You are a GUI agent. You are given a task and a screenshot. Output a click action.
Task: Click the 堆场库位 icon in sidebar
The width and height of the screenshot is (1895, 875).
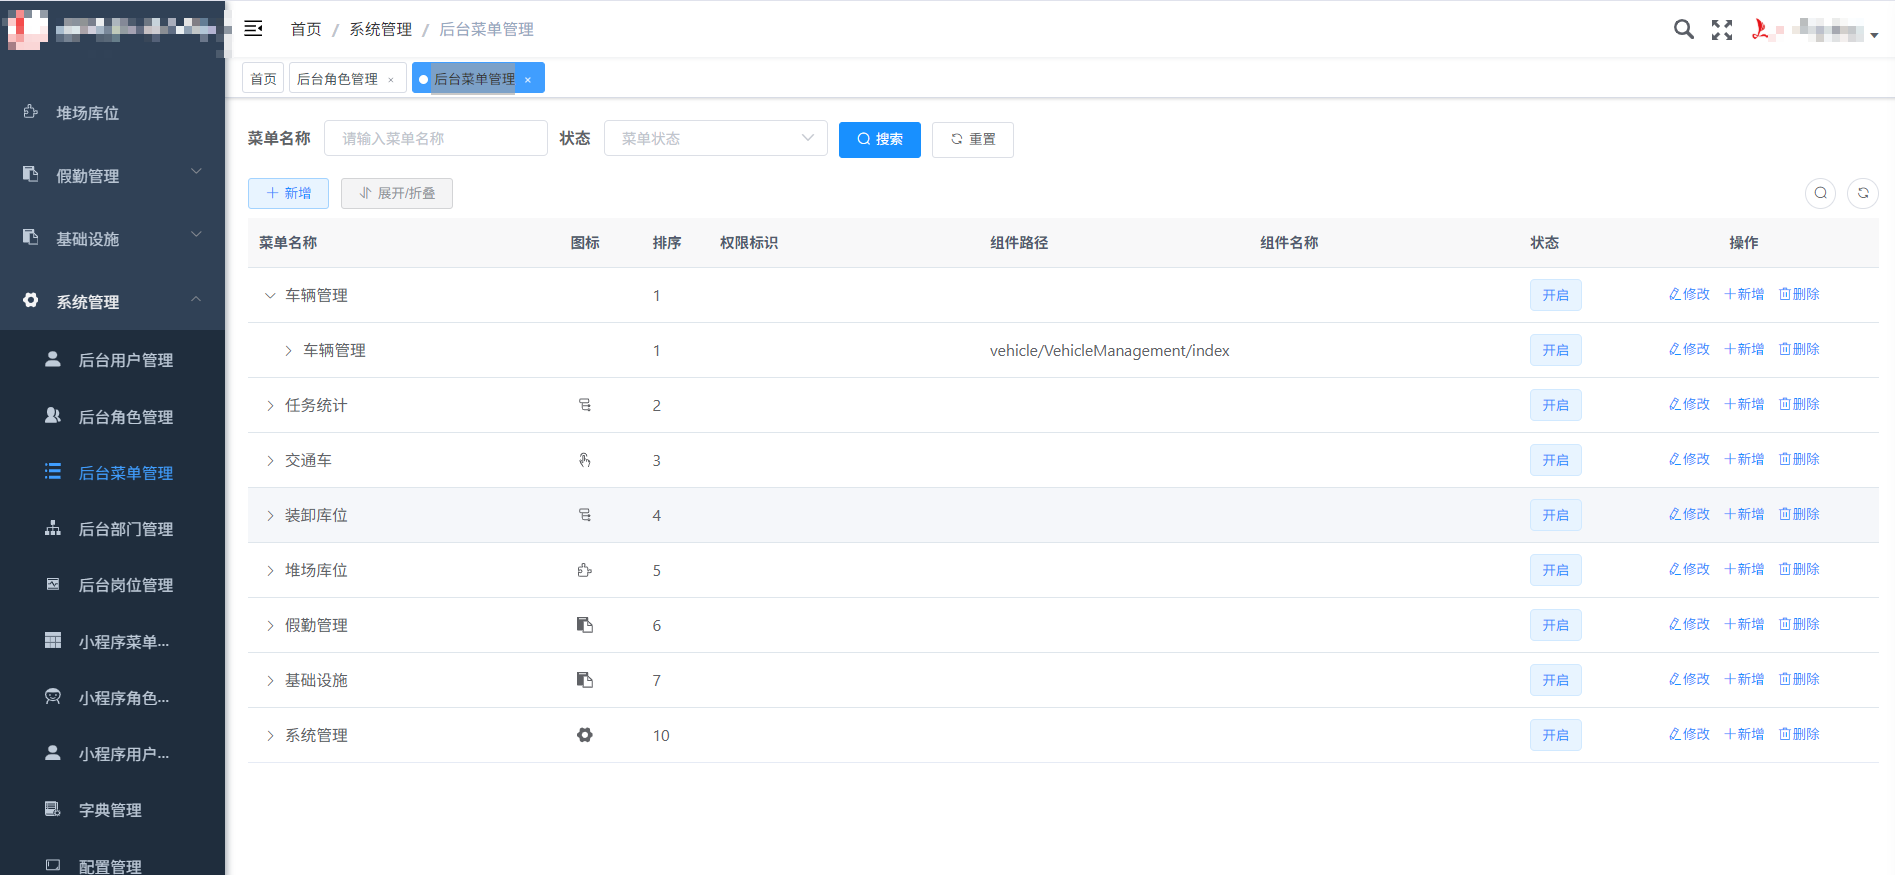tap(31, 112)
